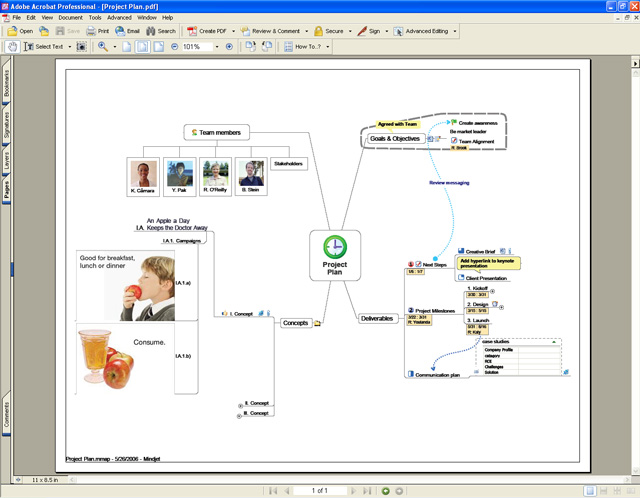Open the Document menu
This screenshot has width=640, height=498.
pyautogui.click(x=70, y=17)
